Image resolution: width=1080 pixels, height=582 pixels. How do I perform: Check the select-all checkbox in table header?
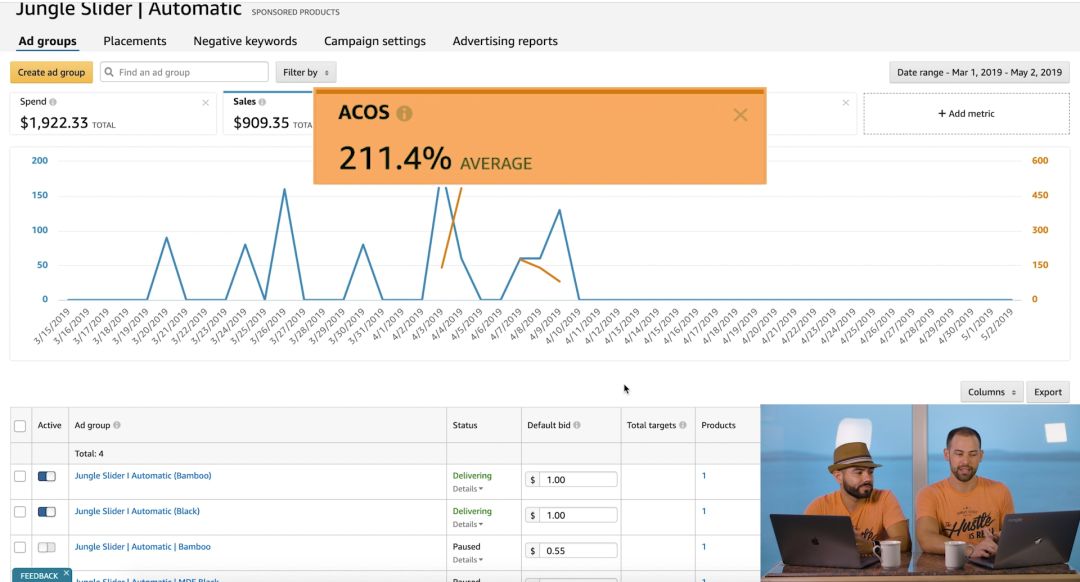(x=20, y=426)
